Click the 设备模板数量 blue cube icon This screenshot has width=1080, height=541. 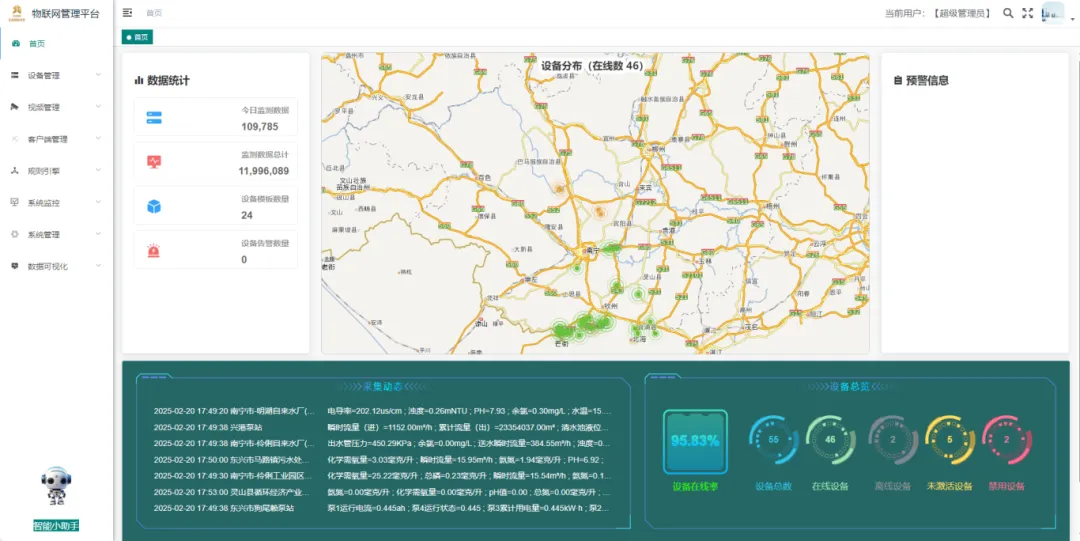click(x=154, y=206)
